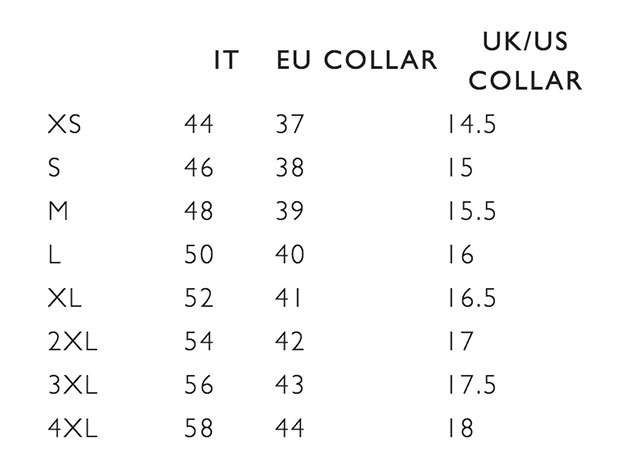
Task: Select the EU COLLAR column header
Action: point(357,60)
